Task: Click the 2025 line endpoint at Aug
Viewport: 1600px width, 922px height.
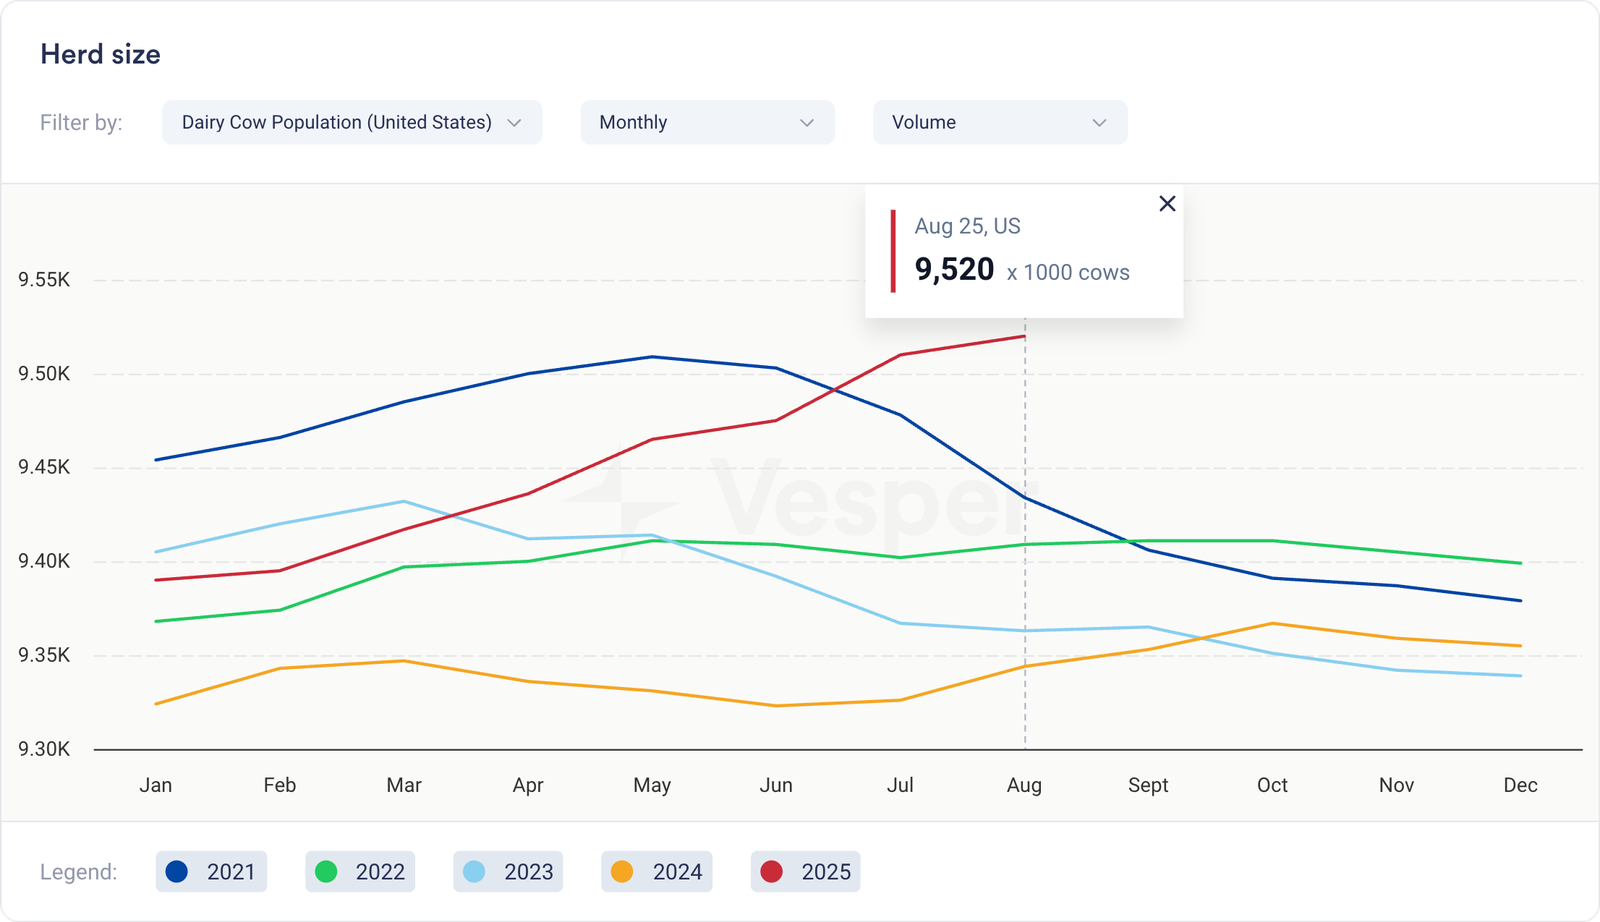Action: [1024, 337]
